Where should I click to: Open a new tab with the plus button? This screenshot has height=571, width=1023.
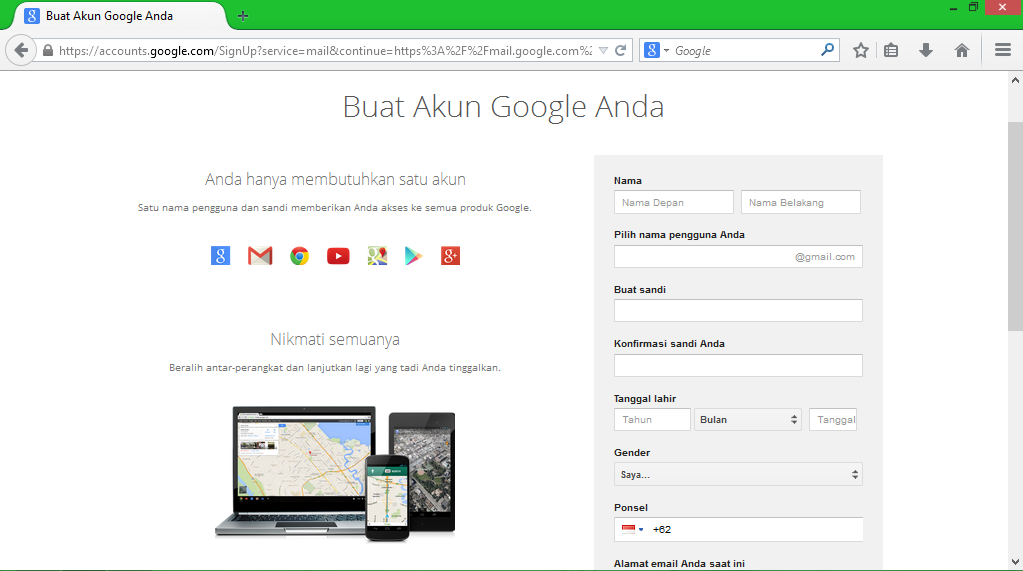pos(243,16)
